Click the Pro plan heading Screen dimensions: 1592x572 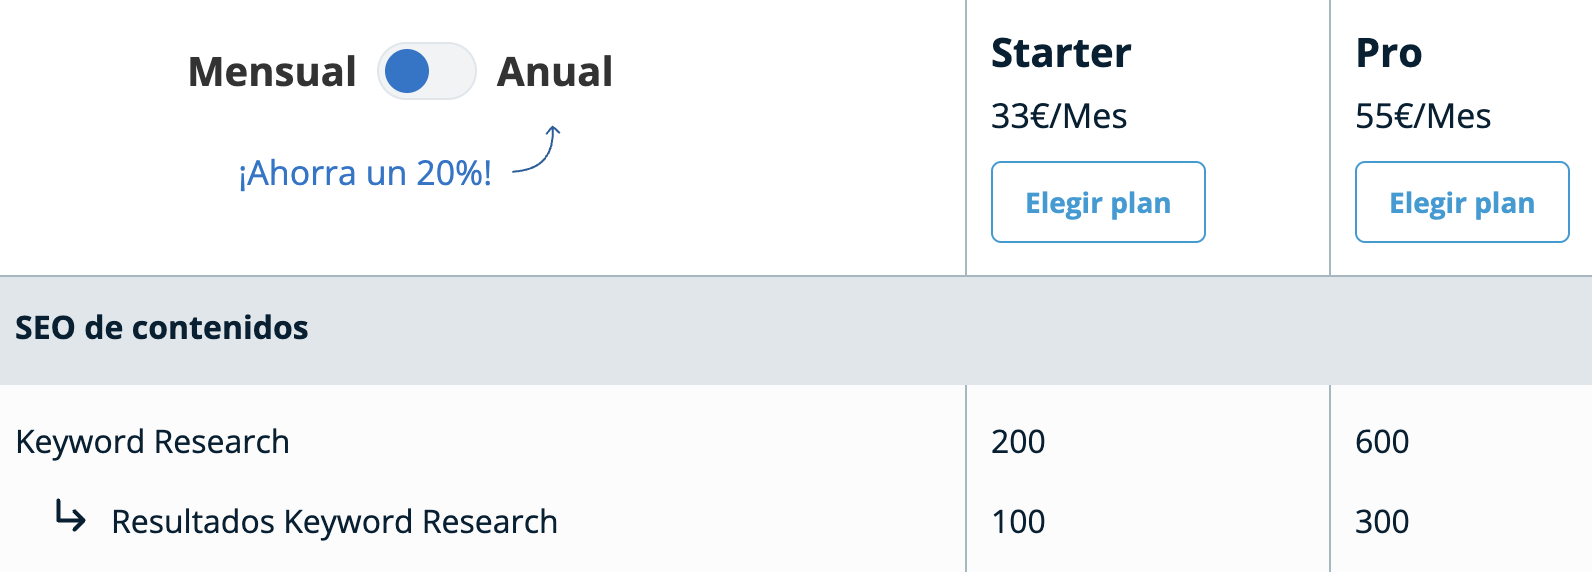click(x=1389, y=53)
